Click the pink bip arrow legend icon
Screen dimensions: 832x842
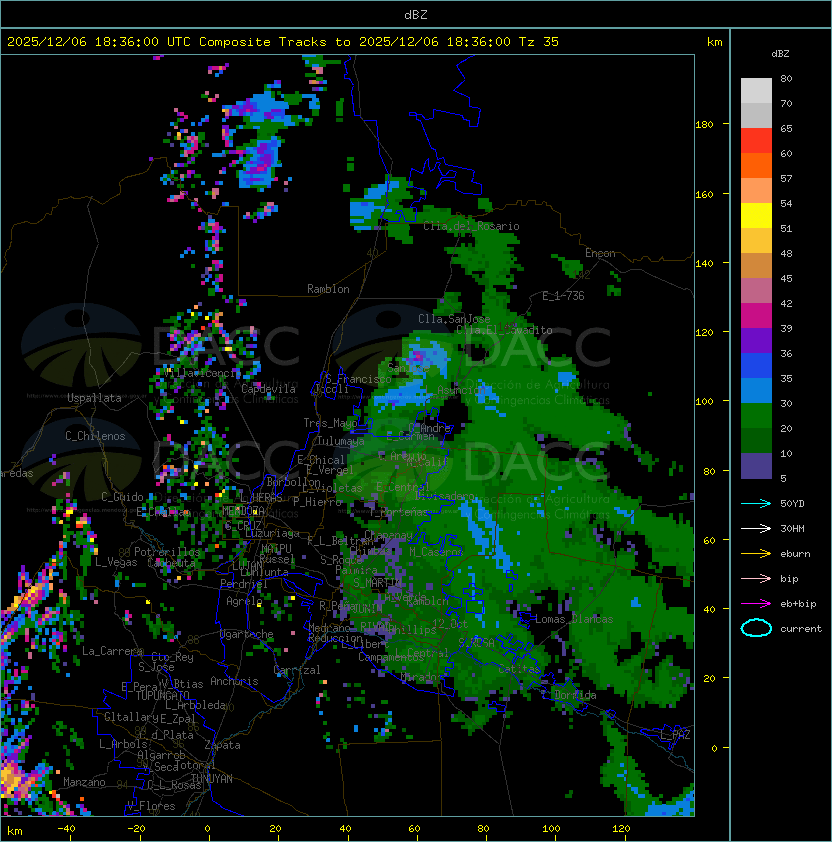pyautogui.click(x=756, y=579)
